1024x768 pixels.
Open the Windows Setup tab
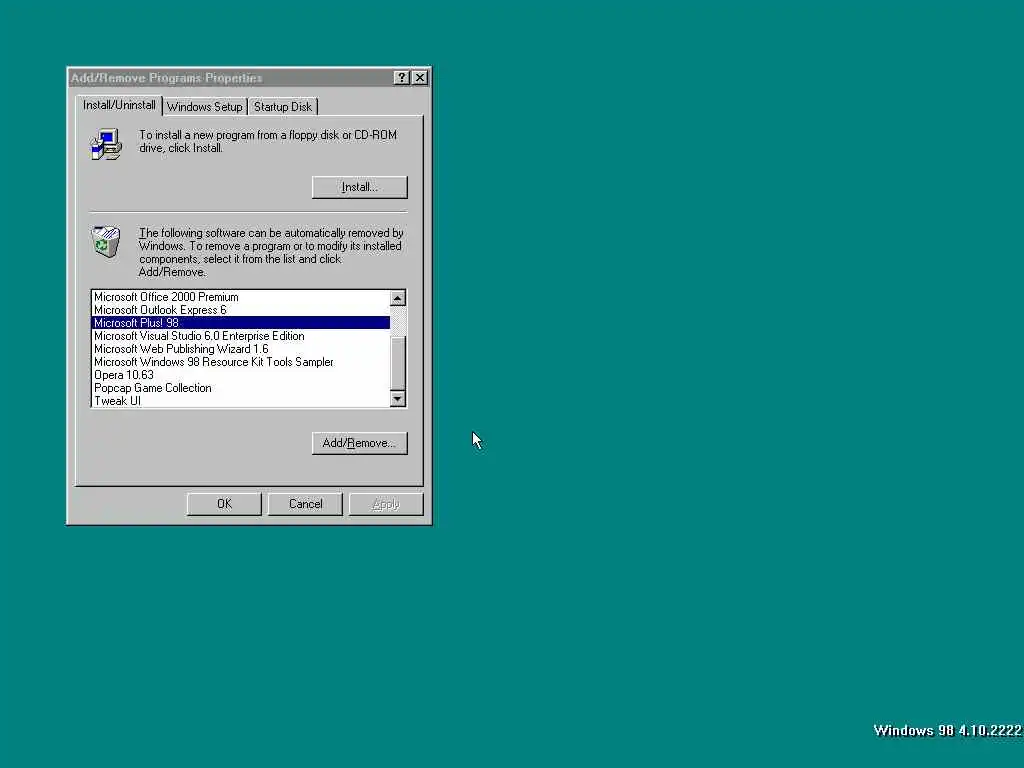coord(204,106)
